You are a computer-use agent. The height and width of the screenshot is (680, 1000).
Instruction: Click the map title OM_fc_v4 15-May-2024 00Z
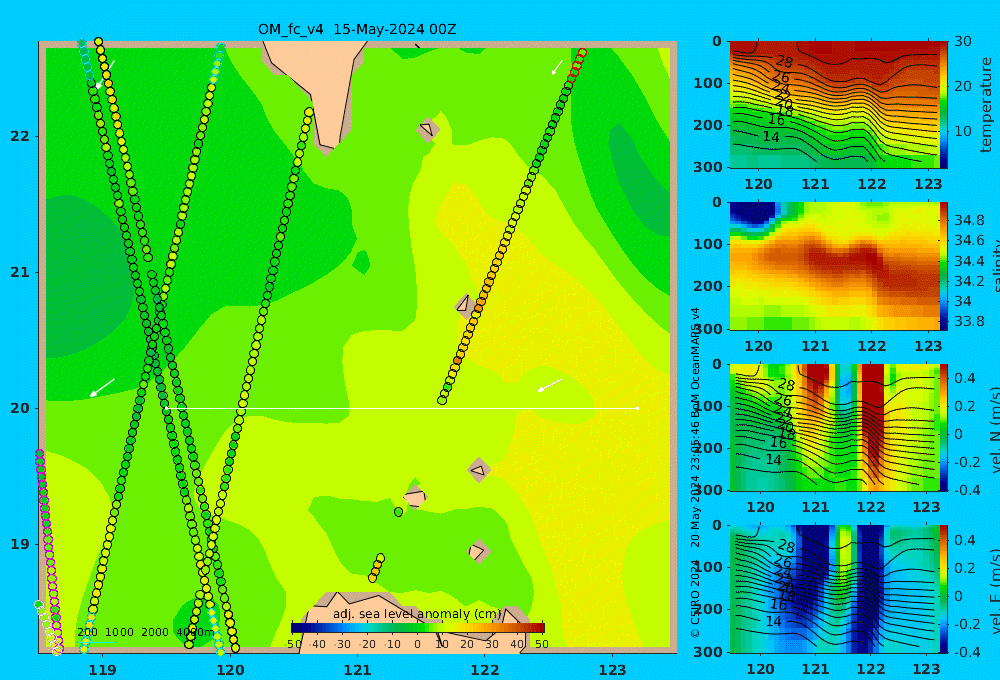point(357,29)
